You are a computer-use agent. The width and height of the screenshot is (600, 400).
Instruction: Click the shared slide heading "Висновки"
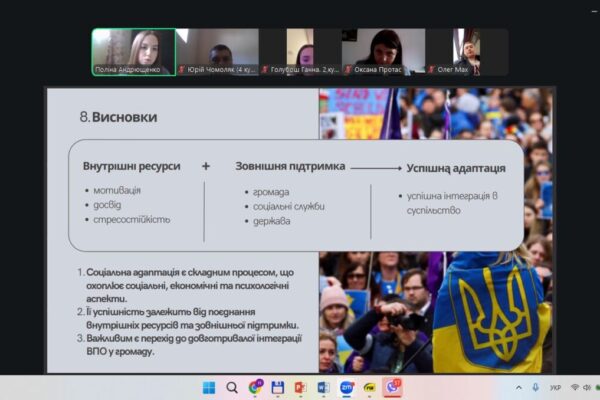point(124,117)
